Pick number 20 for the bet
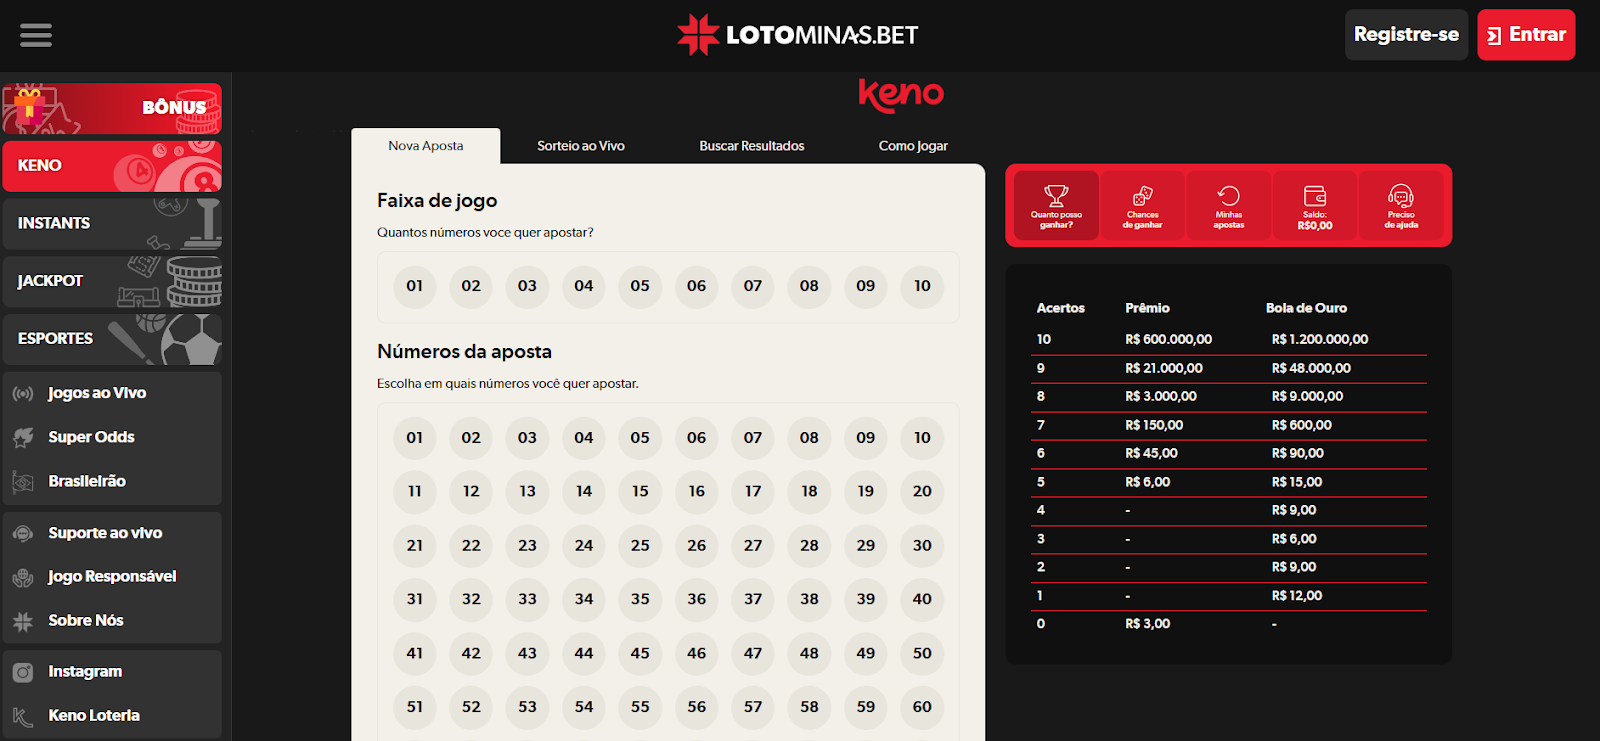This screenshot has width=1600, height=741. 922,491
